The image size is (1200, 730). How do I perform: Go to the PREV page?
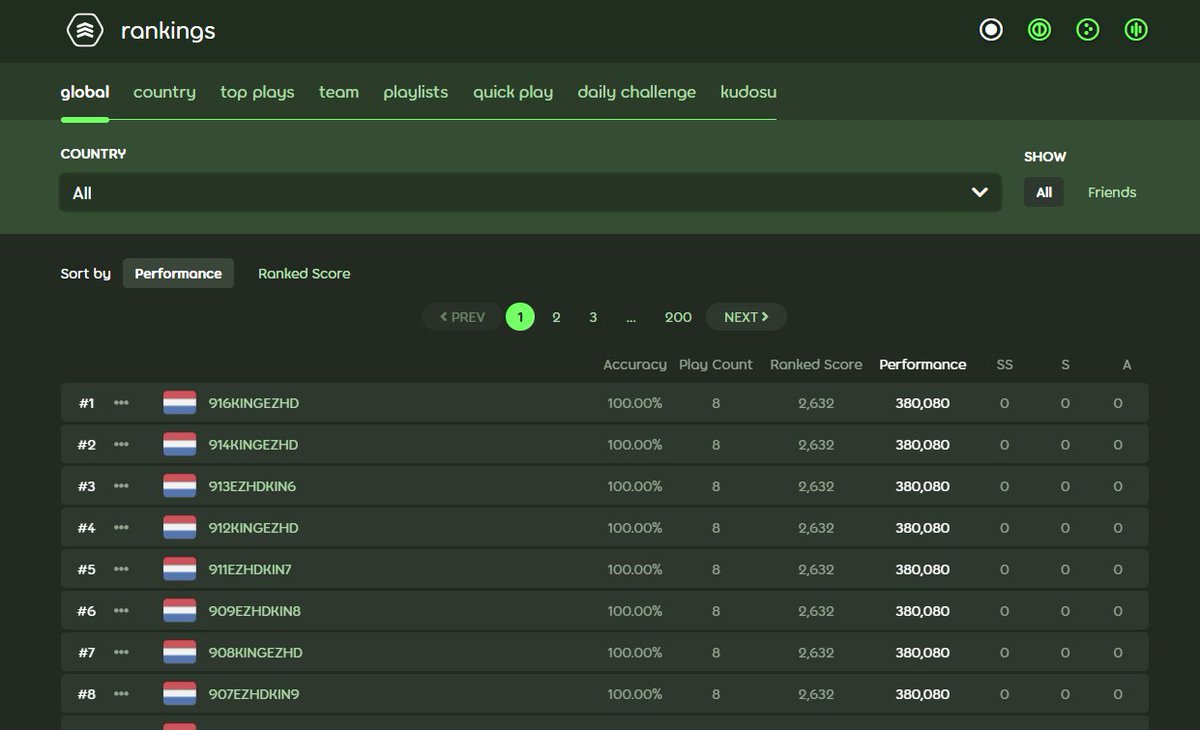point(462,317)
